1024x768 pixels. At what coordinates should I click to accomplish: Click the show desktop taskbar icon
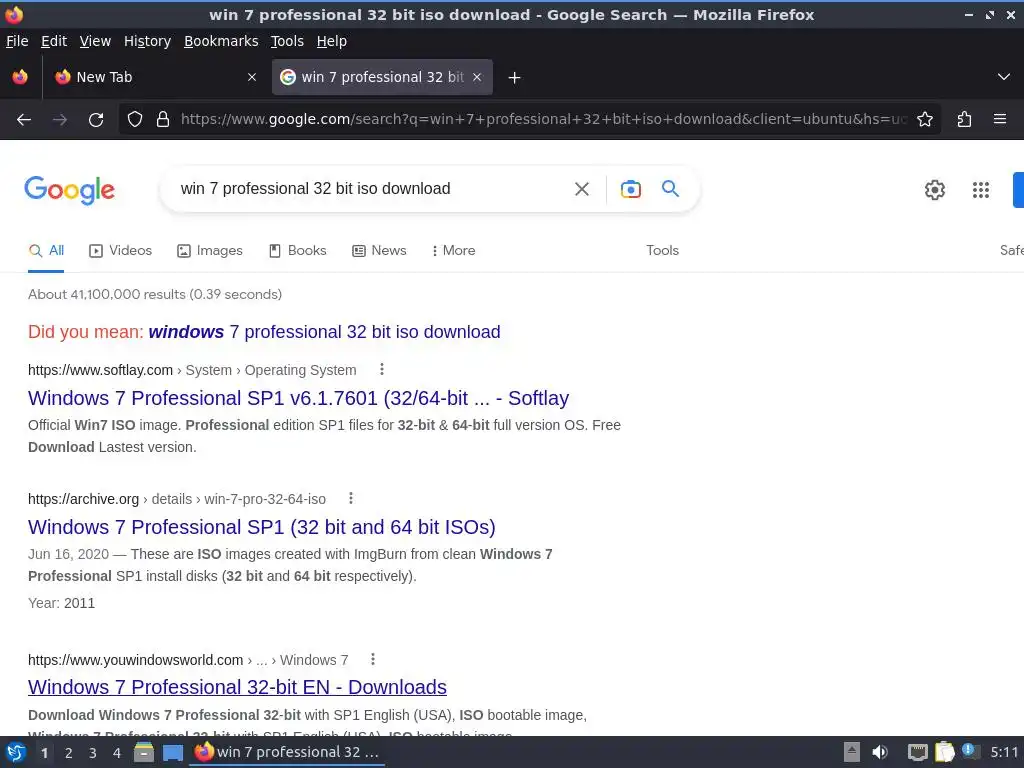pyautogui.click(x=173, y=752)
